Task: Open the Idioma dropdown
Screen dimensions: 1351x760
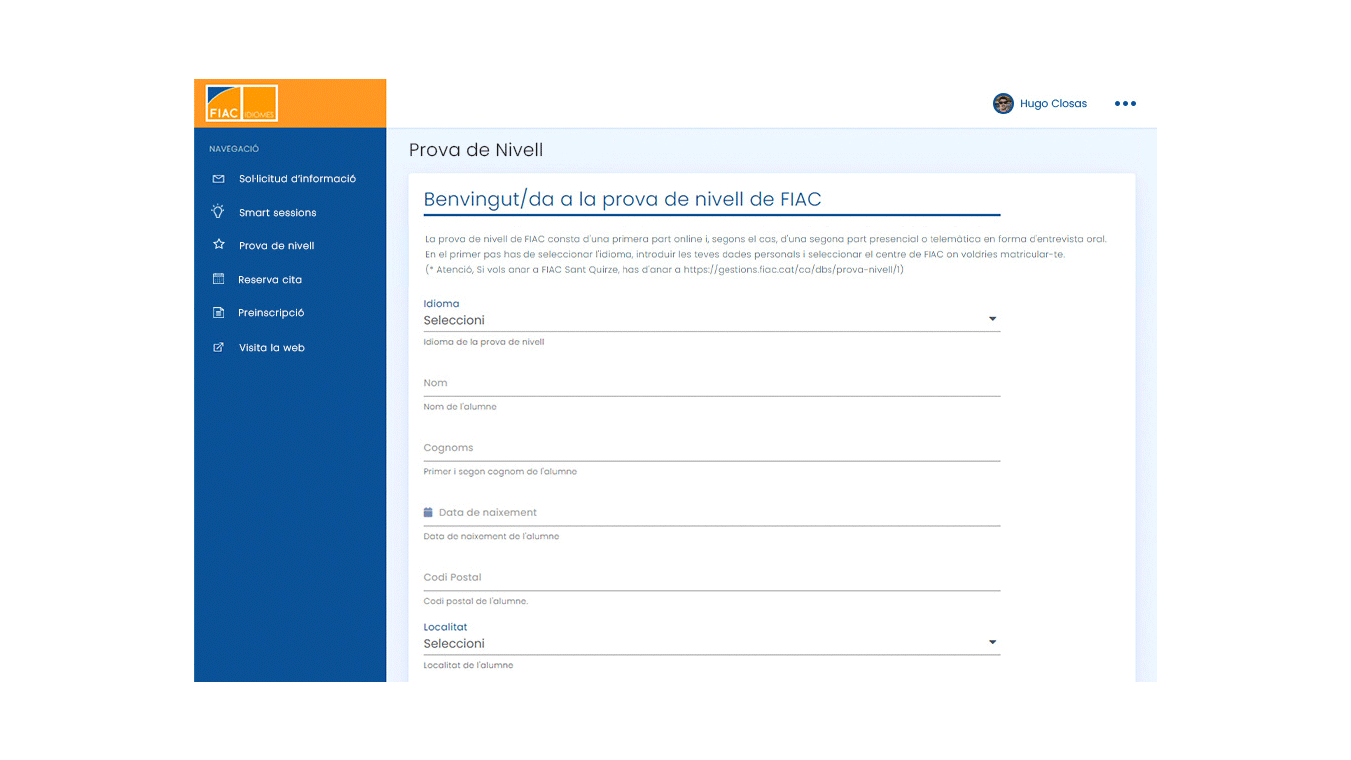Action: (x=711, y=320)
